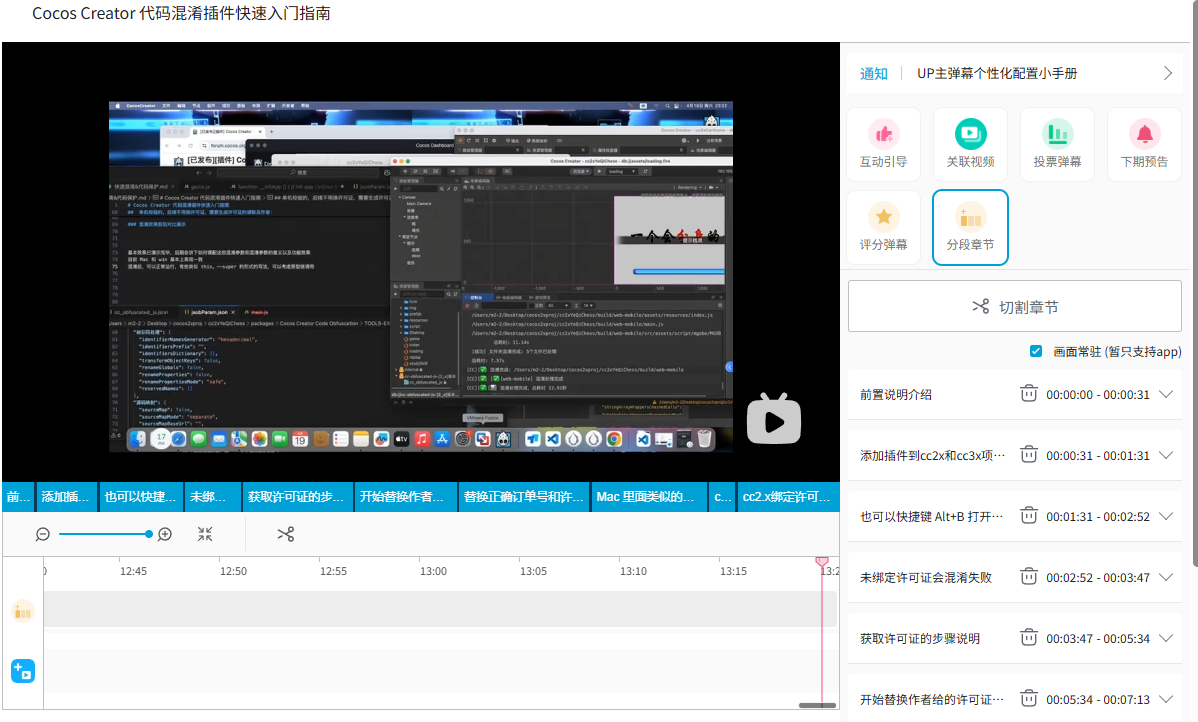Delete the 获取许可证的步骤说明 chapter
Image resolution: width=1198 pixels, height=722 pixels.
(1028, 638)
